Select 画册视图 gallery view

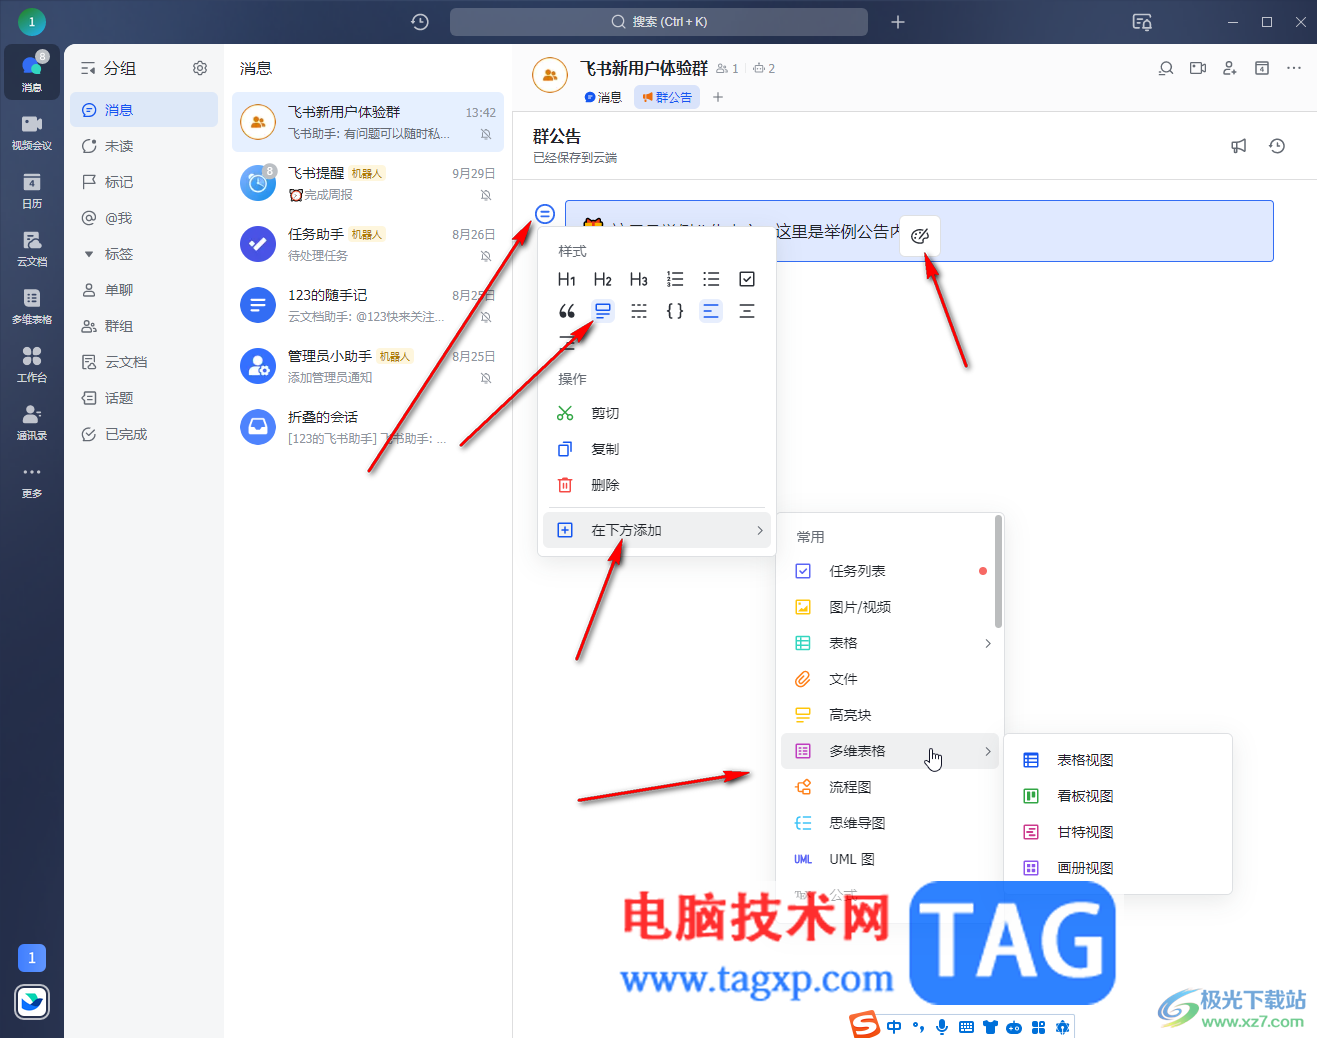pyautogui.click(x=1118, y=868)
